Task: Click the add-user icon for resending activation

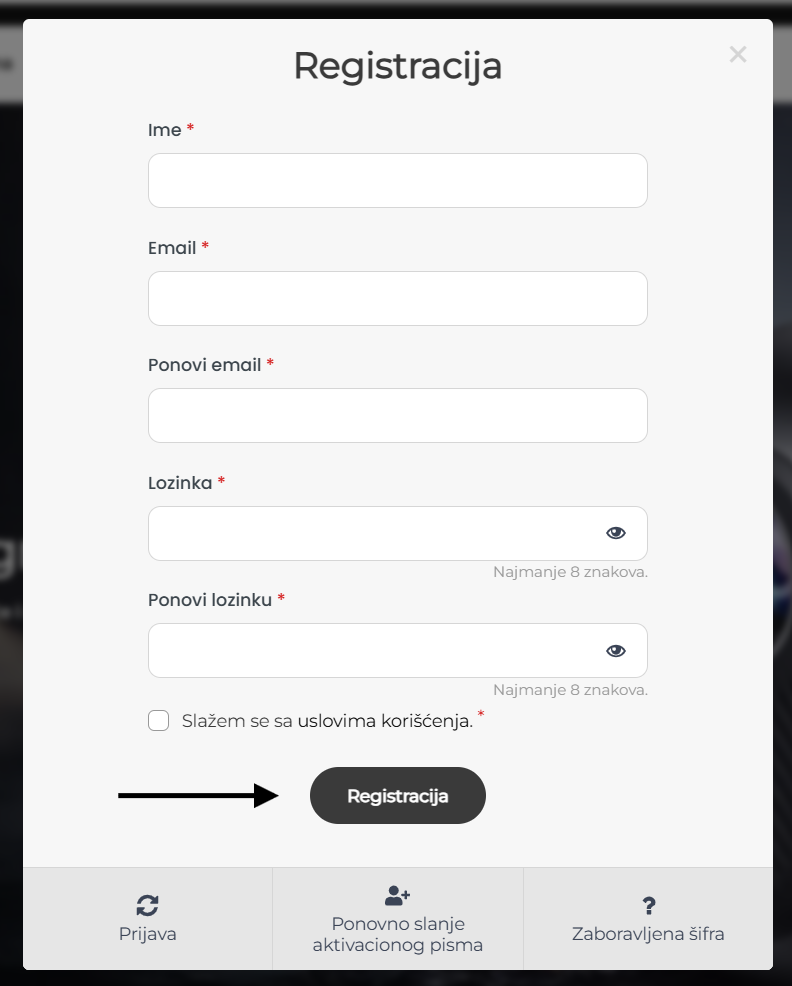Action: (398, 895)
